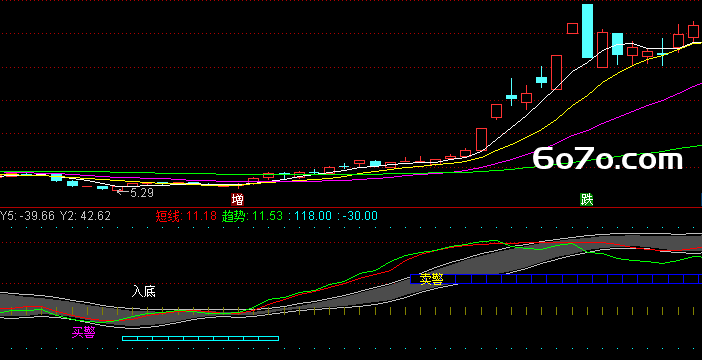Select the magenta 买警 buy alert label
The height and width of the screenshot is (360, 702).
[x=84, y=332]
